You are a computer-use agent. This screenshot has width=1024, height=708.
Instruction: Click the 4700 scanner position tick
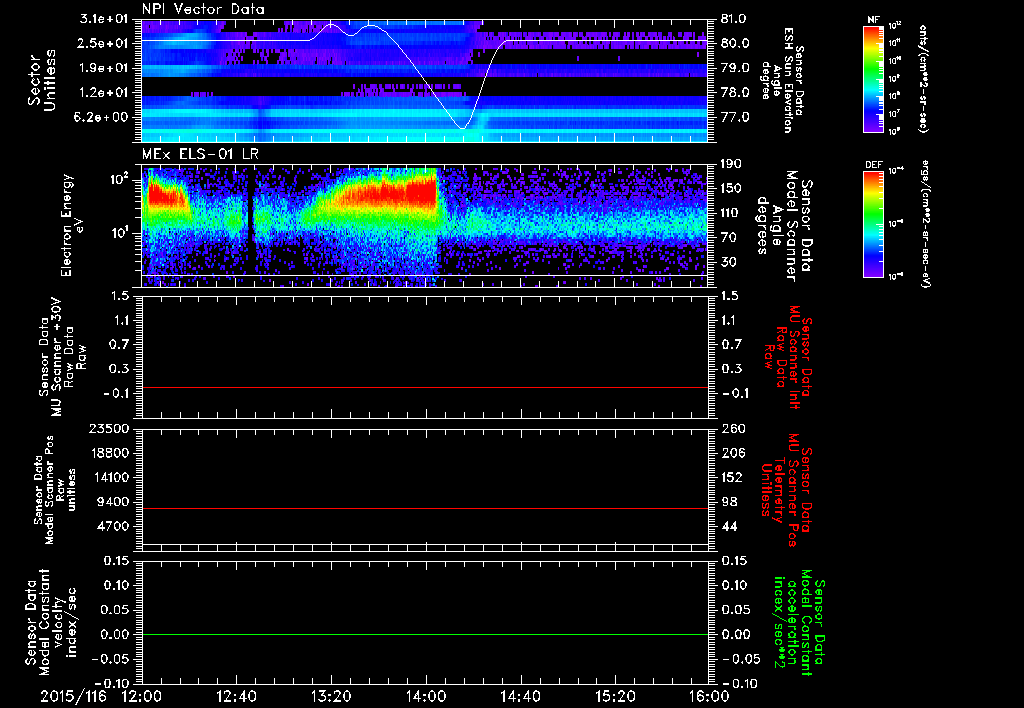[x=115, y=526]
